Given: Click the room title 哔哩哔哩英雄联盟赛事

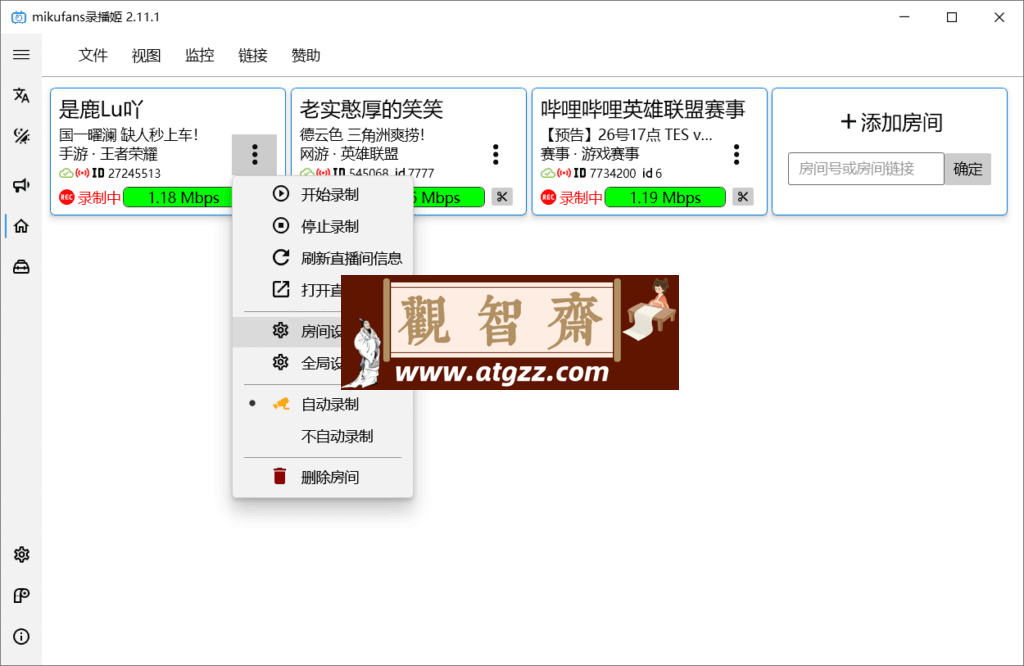Looking at the screenshot, I should 643,108.
